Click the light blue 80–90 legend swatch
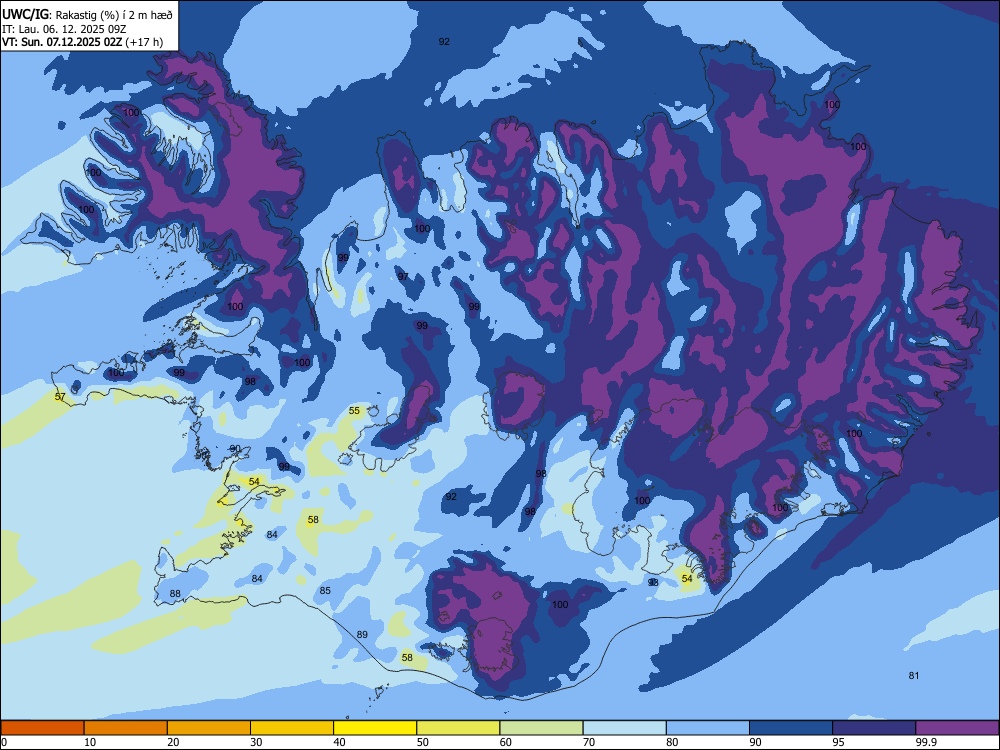Screen dimensions: 1000x750 (x=708, y=728)
